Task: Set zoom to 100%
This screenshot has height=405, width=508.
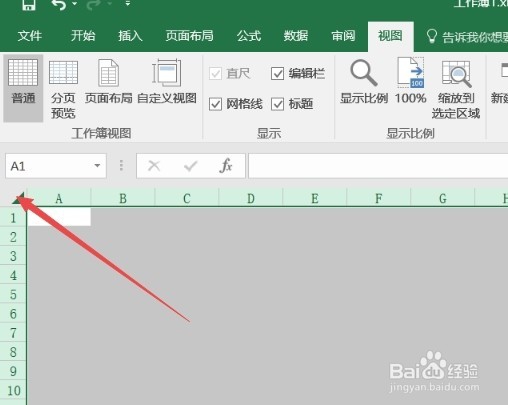Action: click(410, 81)
